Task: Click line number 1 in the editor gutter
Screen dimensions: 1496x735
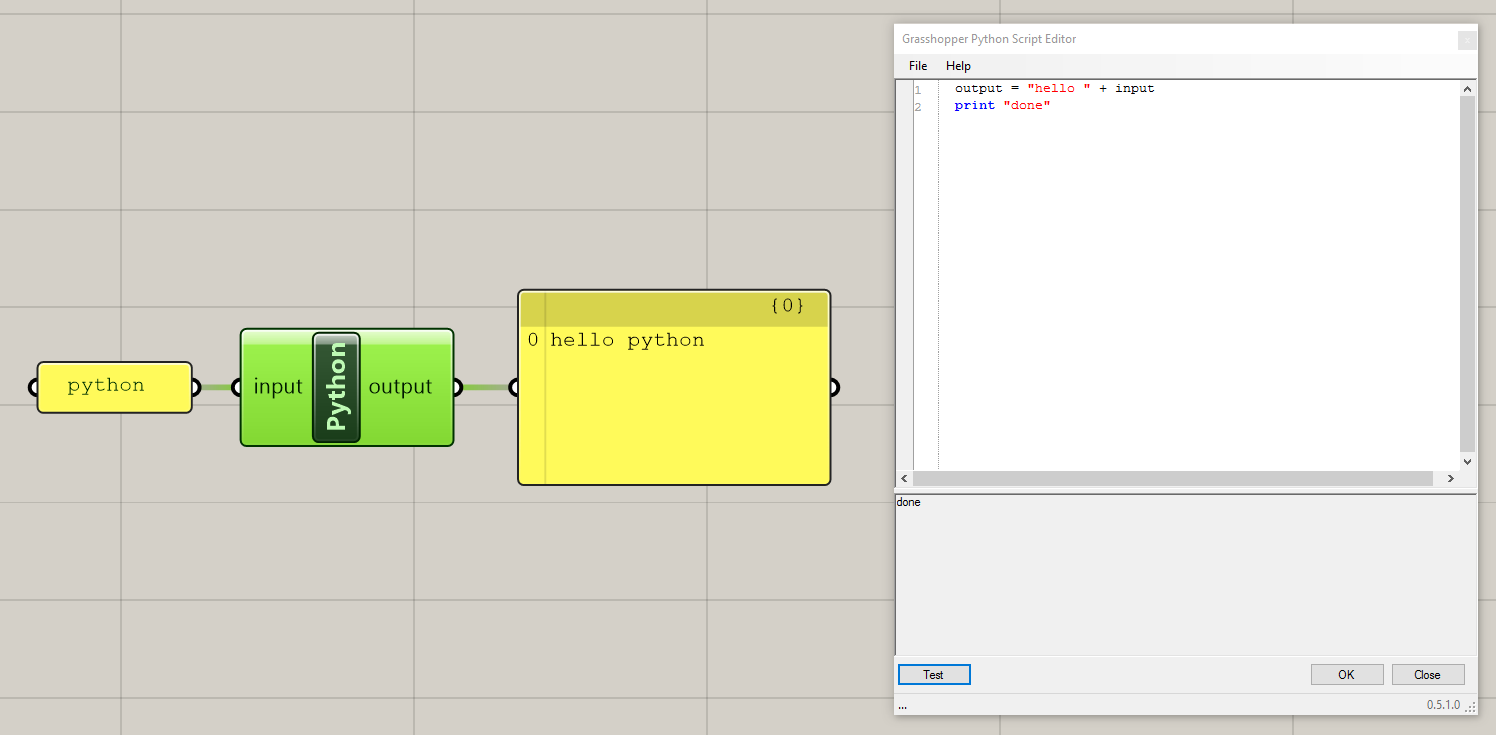Action: click(x=918, y=89)
